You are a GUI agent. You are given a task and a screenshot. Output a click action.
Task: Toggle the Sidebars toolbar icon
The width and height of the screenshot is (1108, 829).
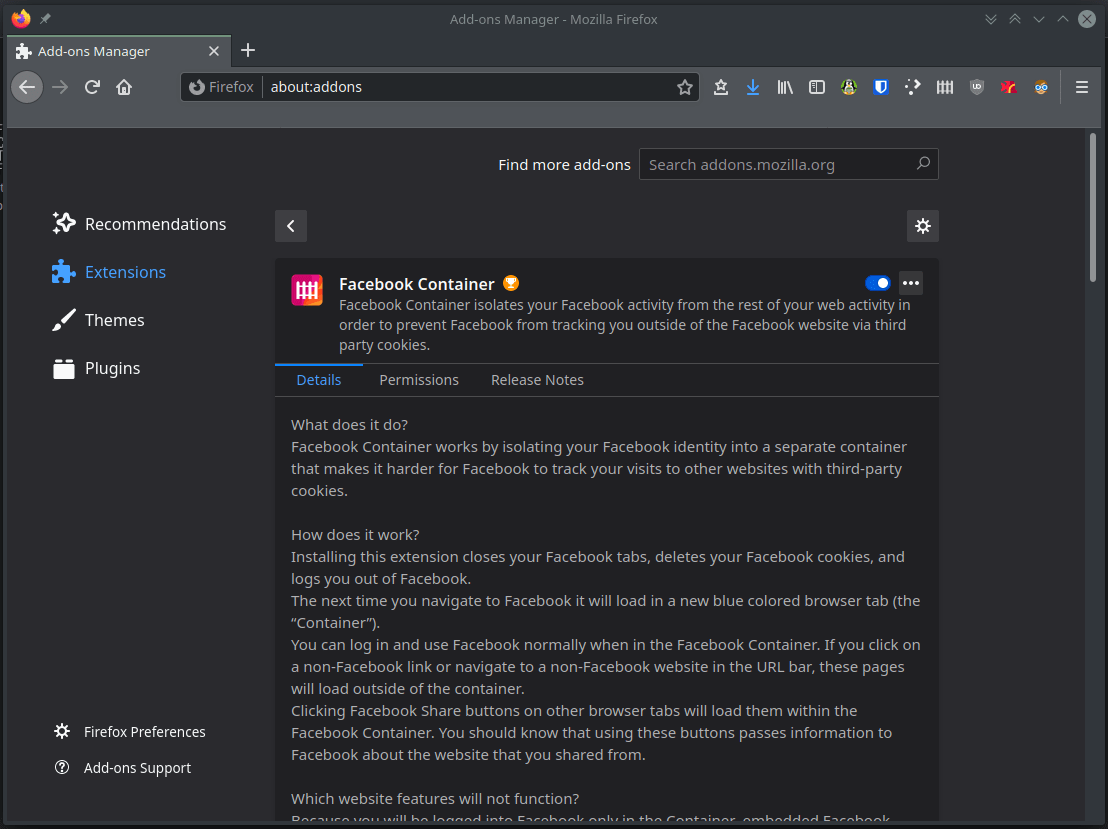817,88
